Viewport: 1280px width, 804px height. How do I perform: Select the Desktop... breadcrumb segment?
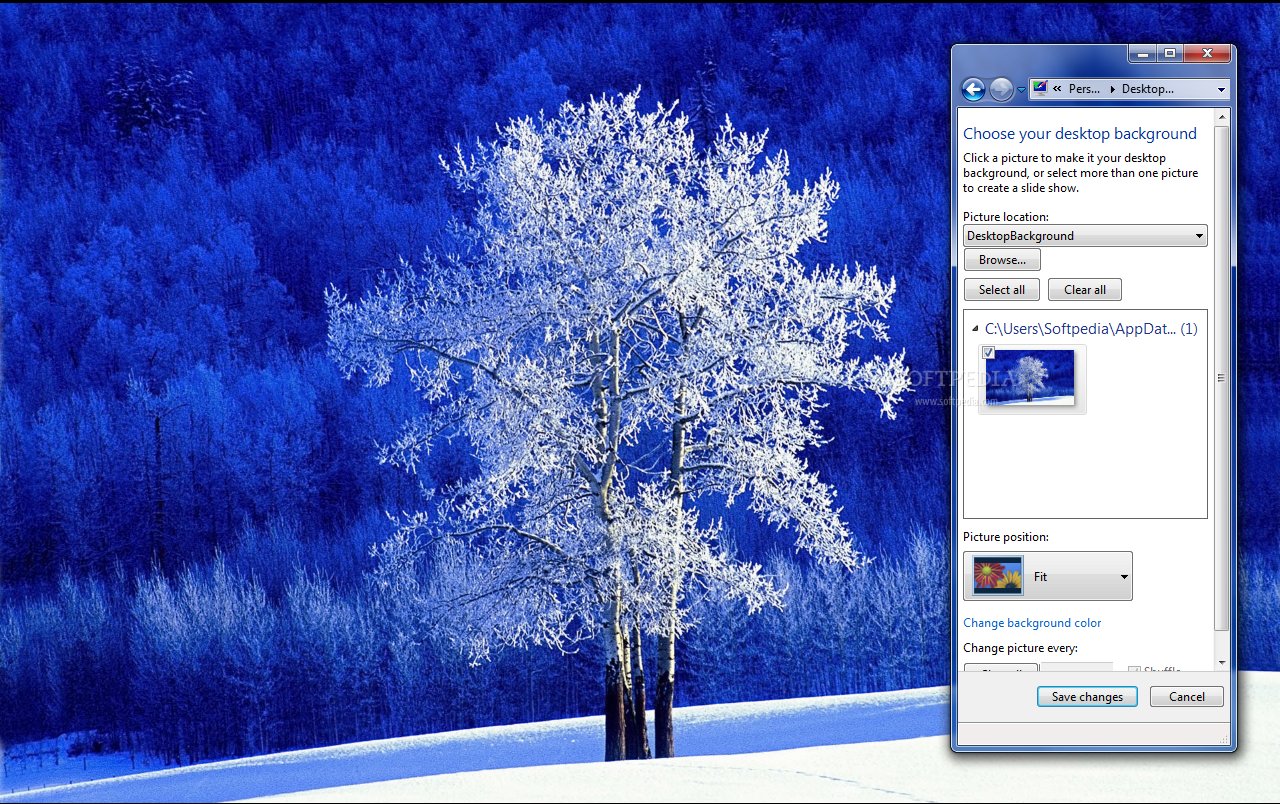click(x=1148, y=89)
